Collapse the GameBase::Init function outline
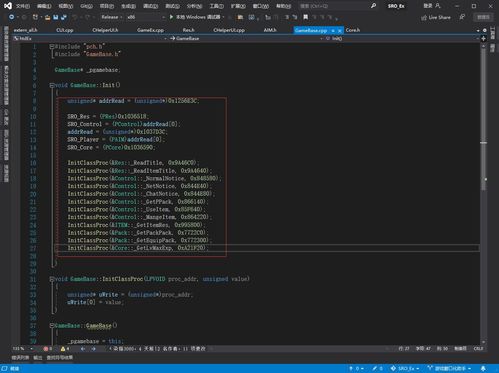The image size is (499, 373). click(x=52, y=85)
